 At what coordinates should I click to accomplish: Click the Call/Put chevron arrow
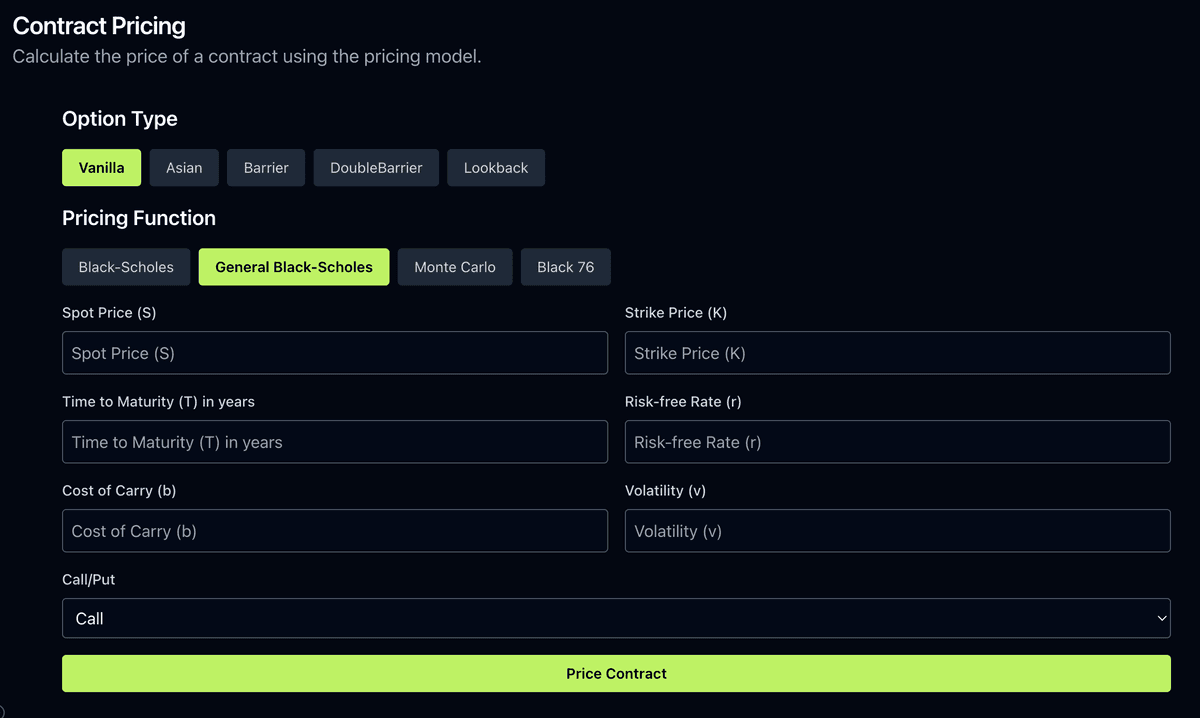click(x=1161, y=618)
